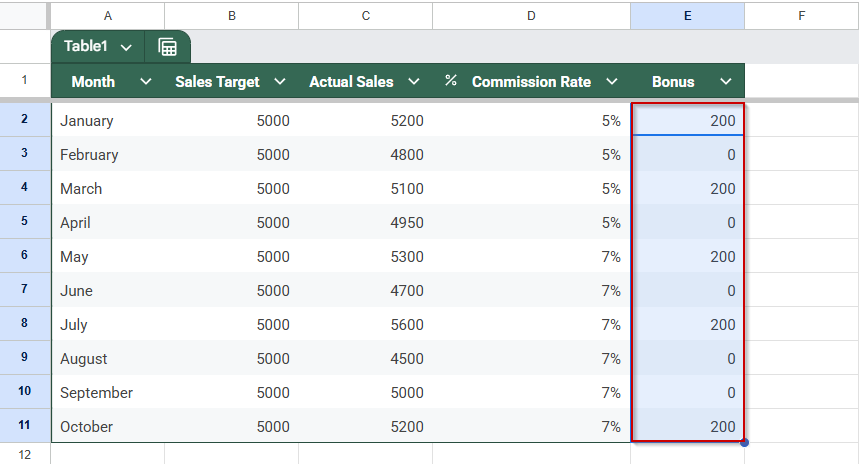Screen dimensions: 859x464
Task: Select row 5 header
Action: [x=24, y=221]
